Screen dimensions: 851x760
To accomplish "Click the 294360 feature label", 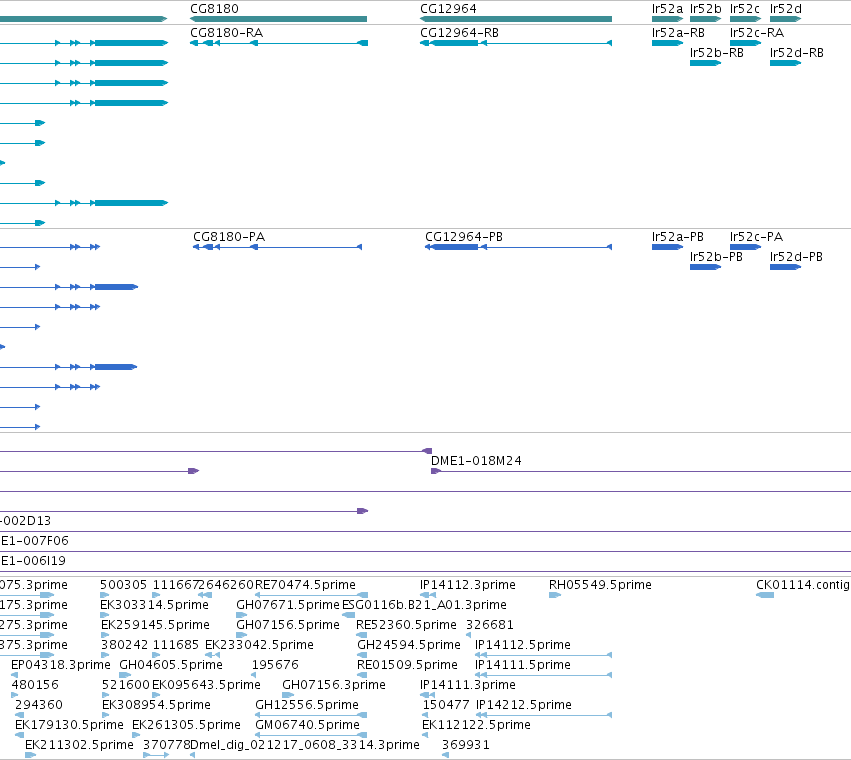I will (x=39, y=705).
